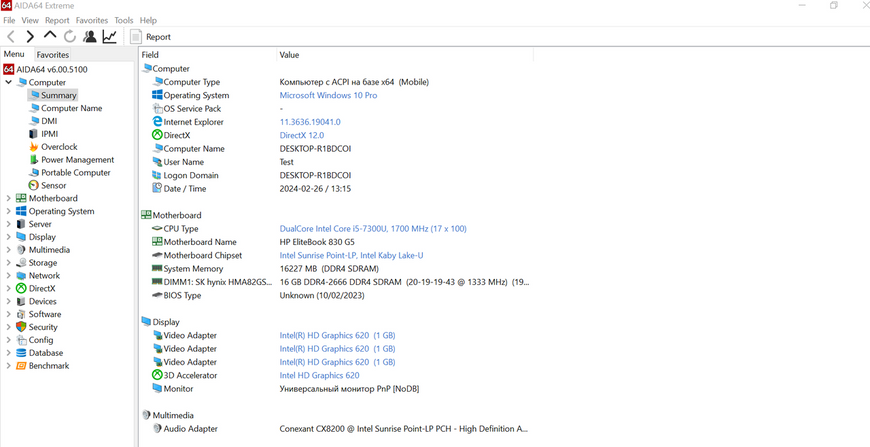Open the Favorites menu in menu bar
The height and width of the screenshot is (447, 870).
coord(92,20)
